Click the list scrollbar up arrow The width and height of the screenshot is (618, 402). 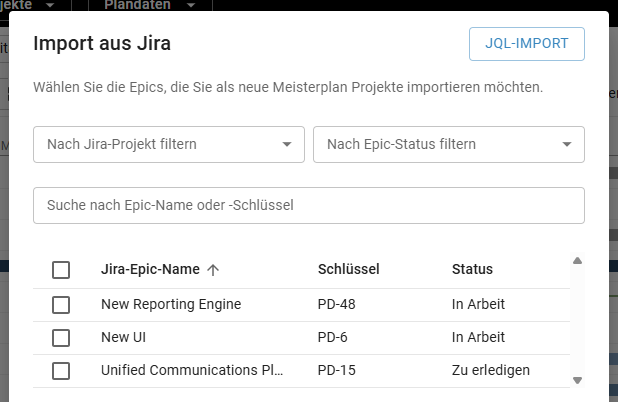point(577,261)
